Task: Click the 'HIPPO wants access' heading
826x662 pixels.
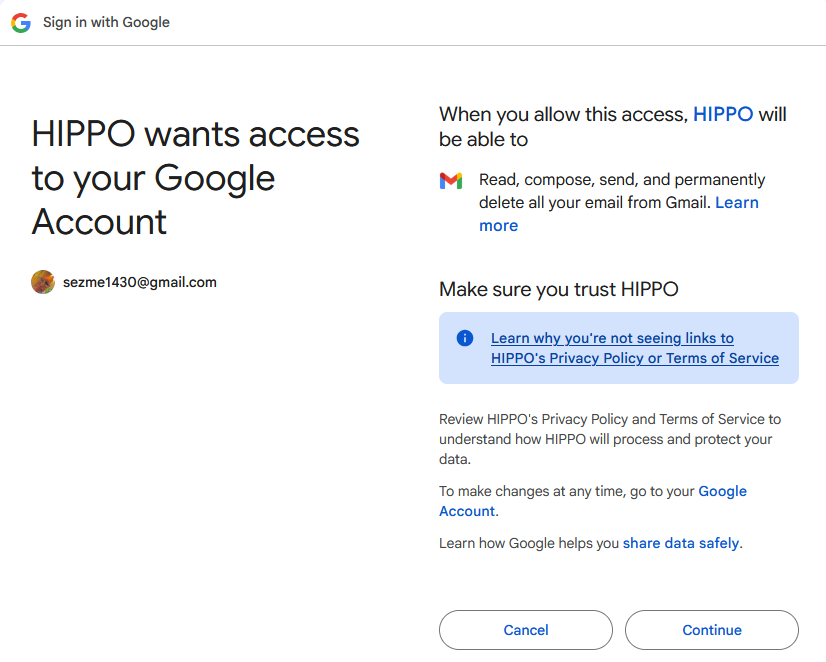Action: tap(195, 177)
